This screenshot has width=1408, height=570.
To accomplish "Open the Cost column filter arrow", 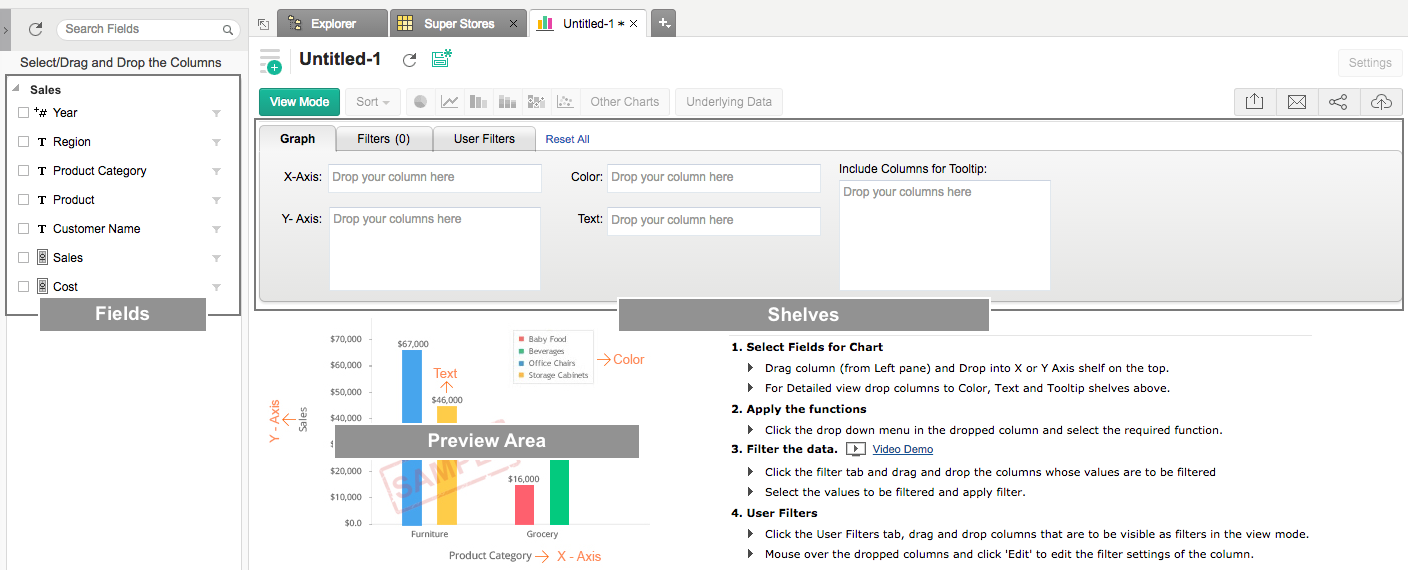I will [x=217, y=287].
